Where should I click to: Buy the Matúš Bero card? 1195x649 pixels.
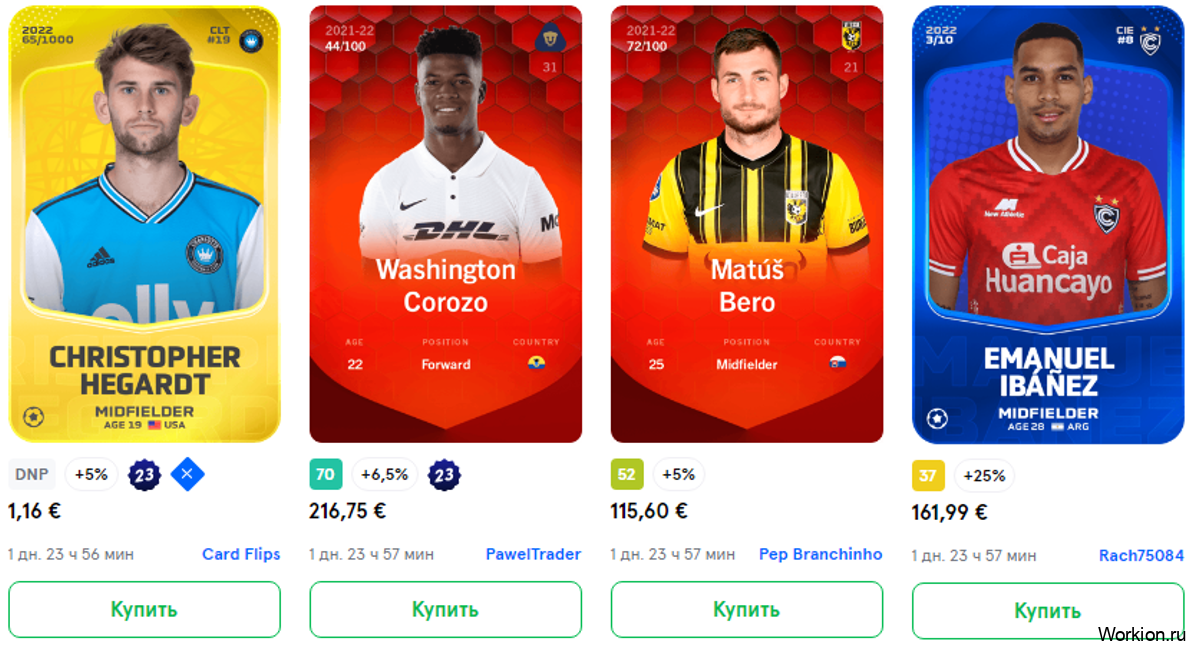click(x=746, y=609)
